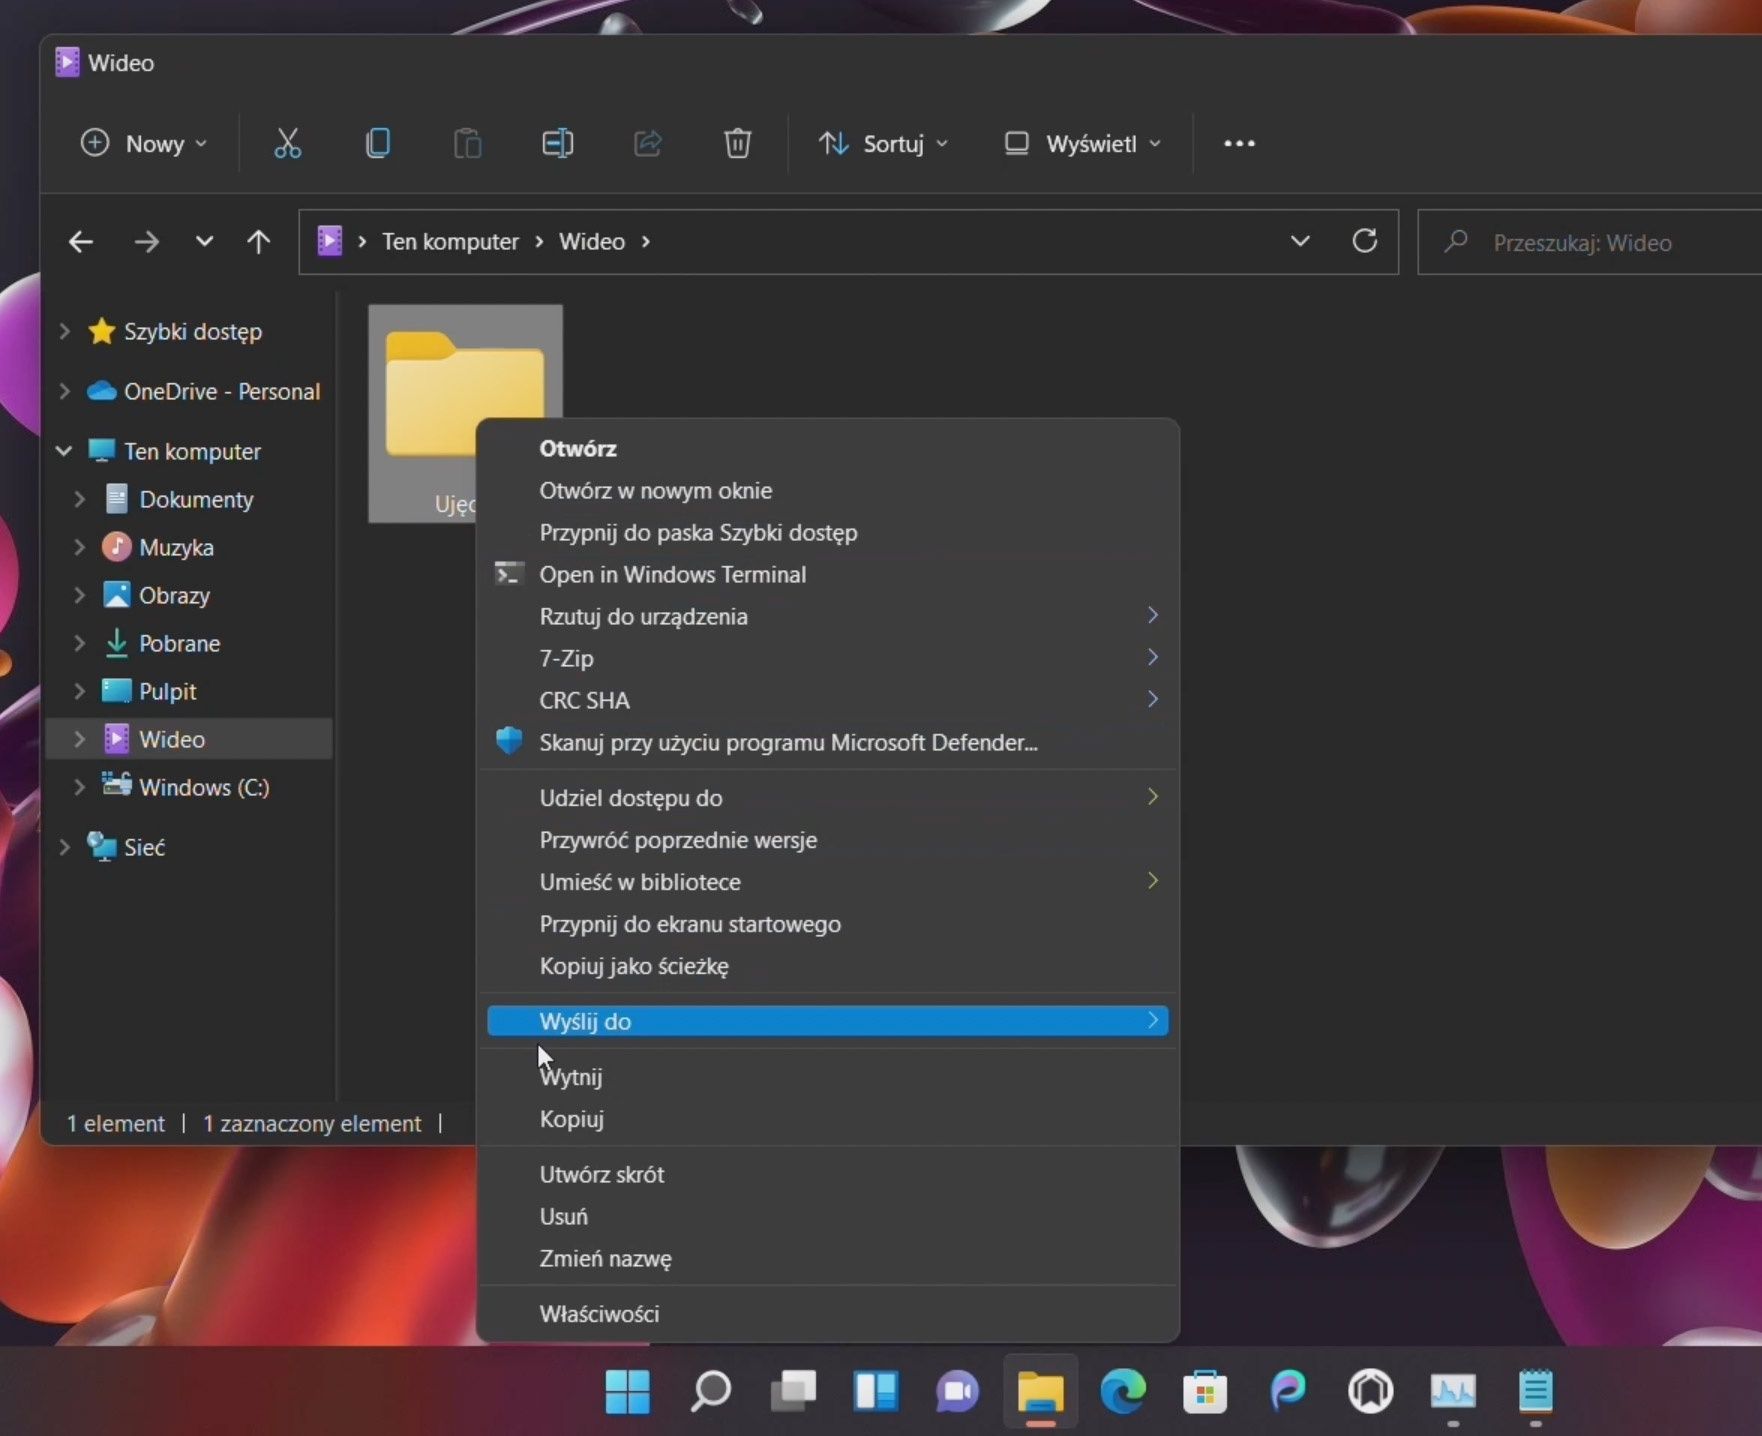The width and height of the screenshot is (1762, 1436).
Task: Click the Nowy button
Action: [x=144, y=143]
